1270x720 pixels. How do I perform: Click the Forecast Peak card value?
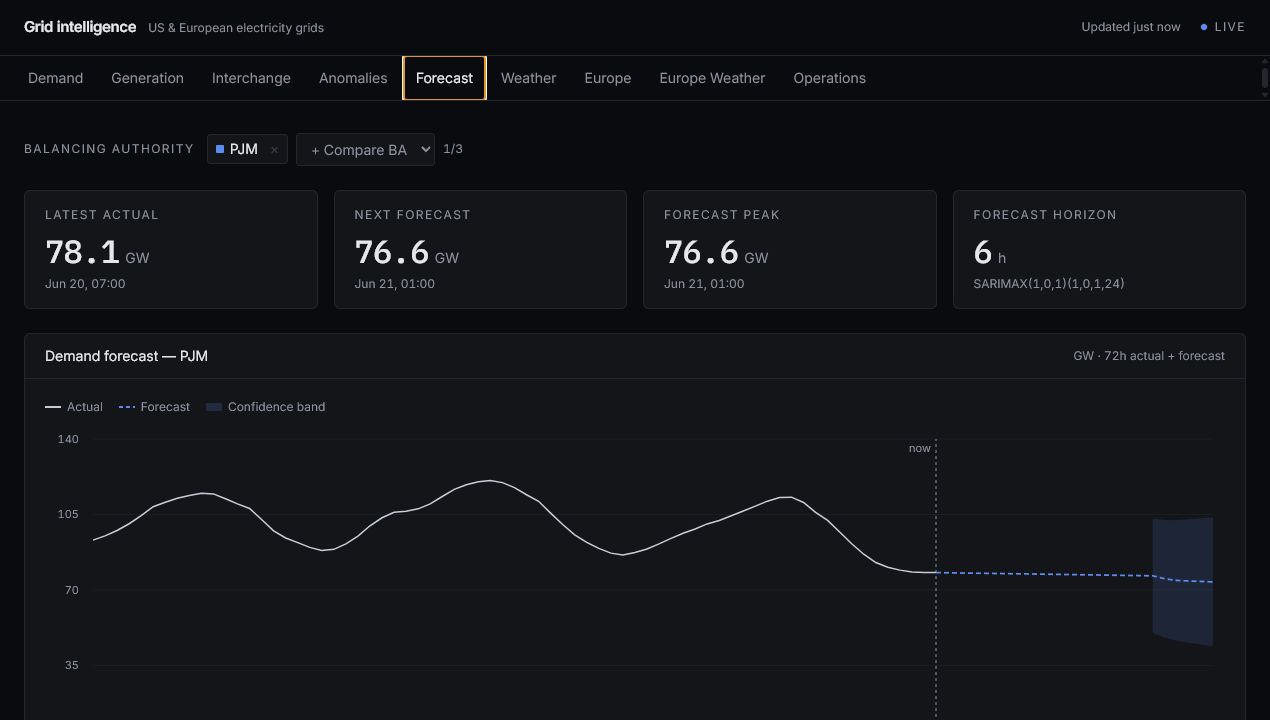point(716,252)
